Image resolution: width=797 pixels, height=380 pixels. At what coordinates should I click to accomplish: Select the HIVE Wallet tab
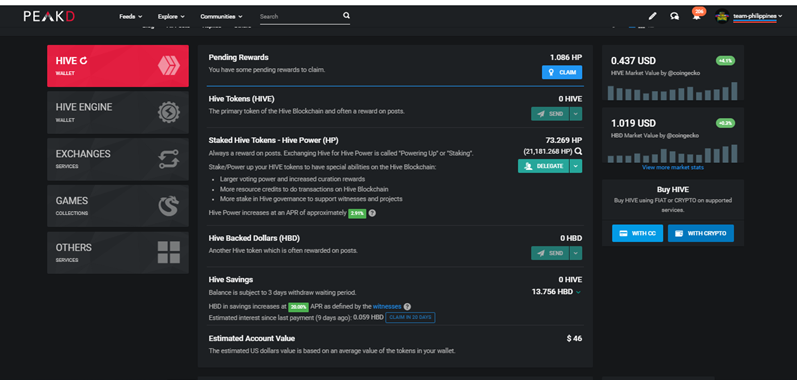tap(118, 66)
